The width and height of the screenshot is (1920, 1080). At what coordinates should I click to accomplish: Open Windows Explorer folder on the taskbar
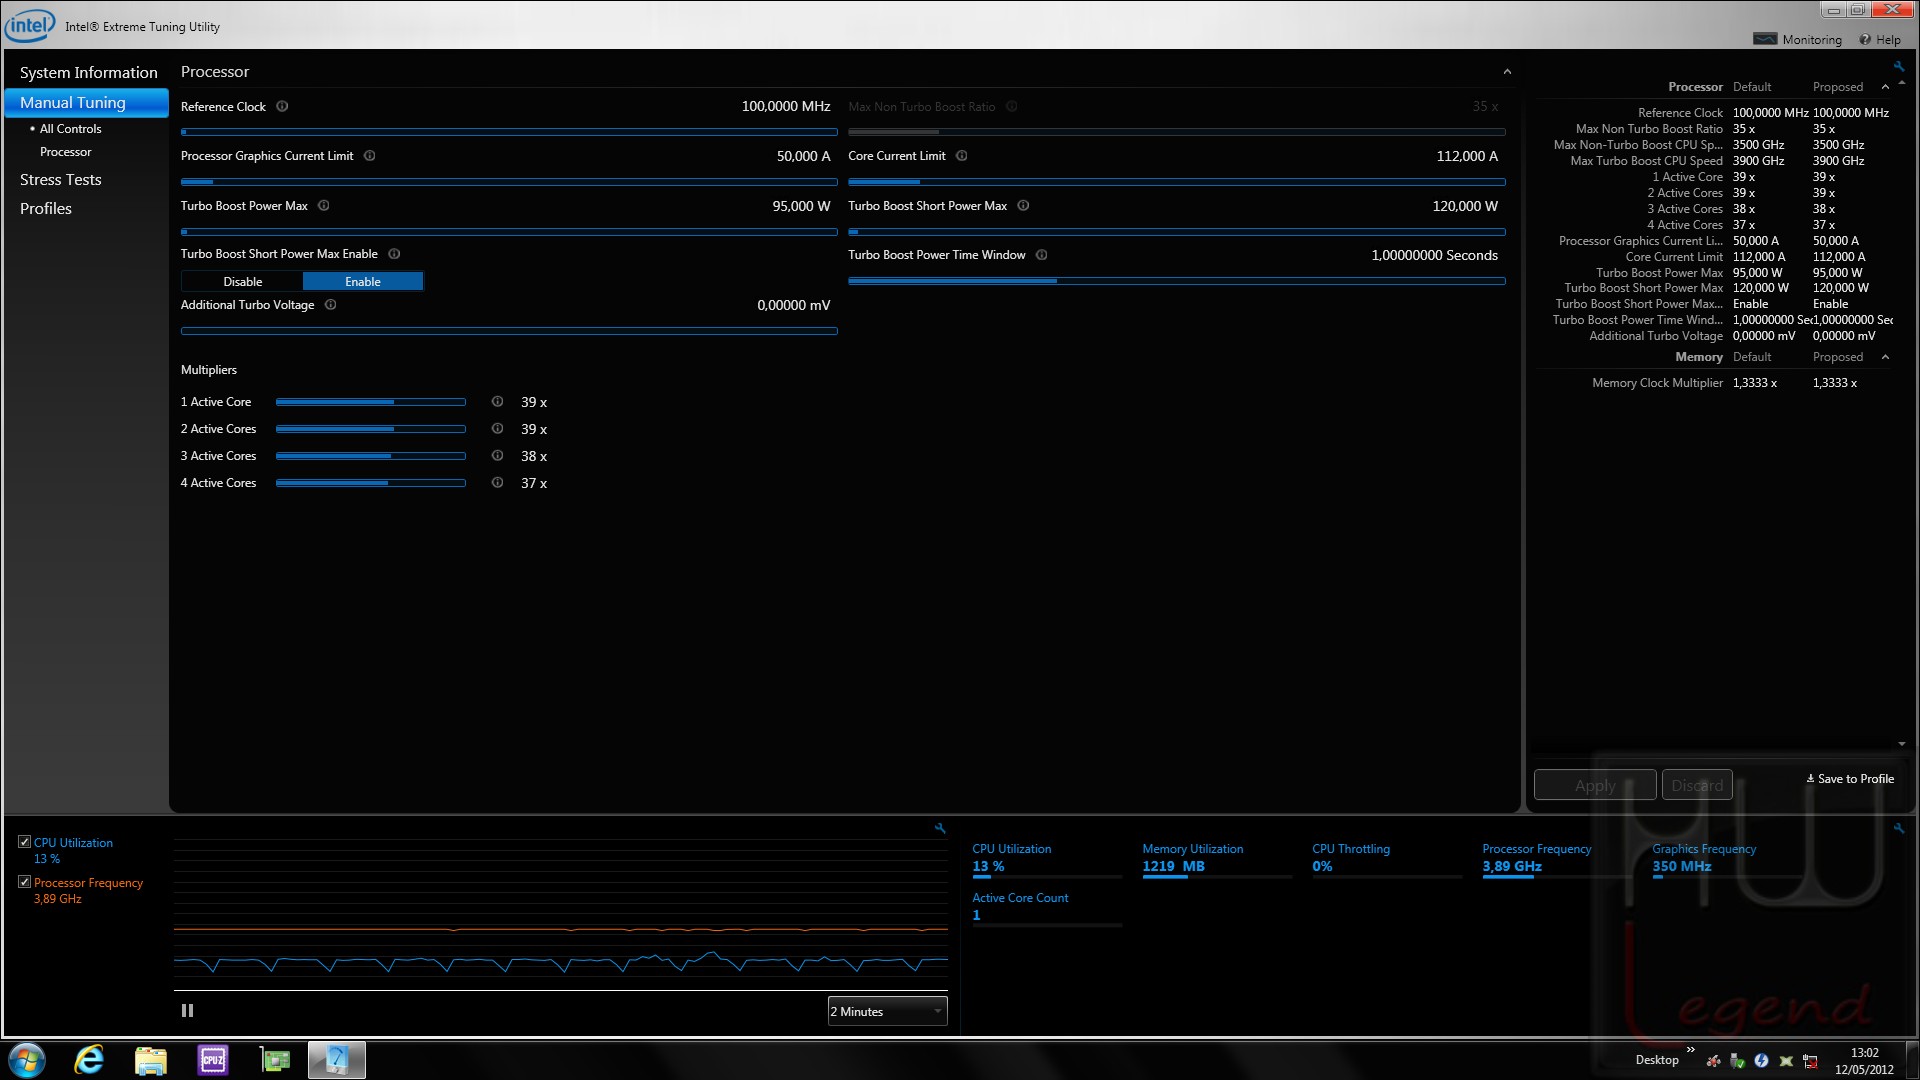tap(151, 1060)
